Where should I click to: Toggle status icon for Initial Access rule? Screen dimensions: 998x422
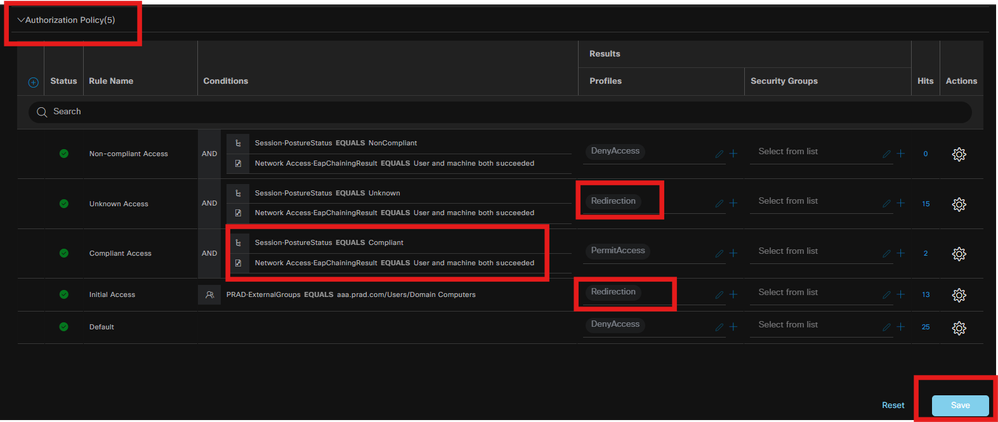(64, 295)
